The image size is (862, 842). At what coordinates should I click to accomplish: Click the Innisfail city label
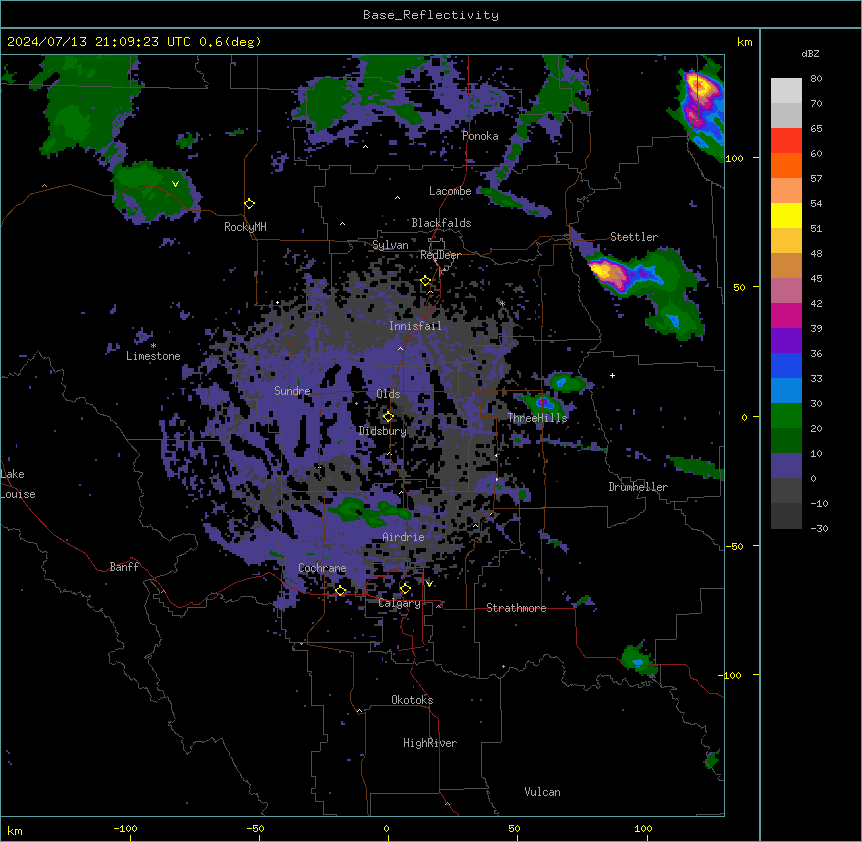click(x=415, y=326)
